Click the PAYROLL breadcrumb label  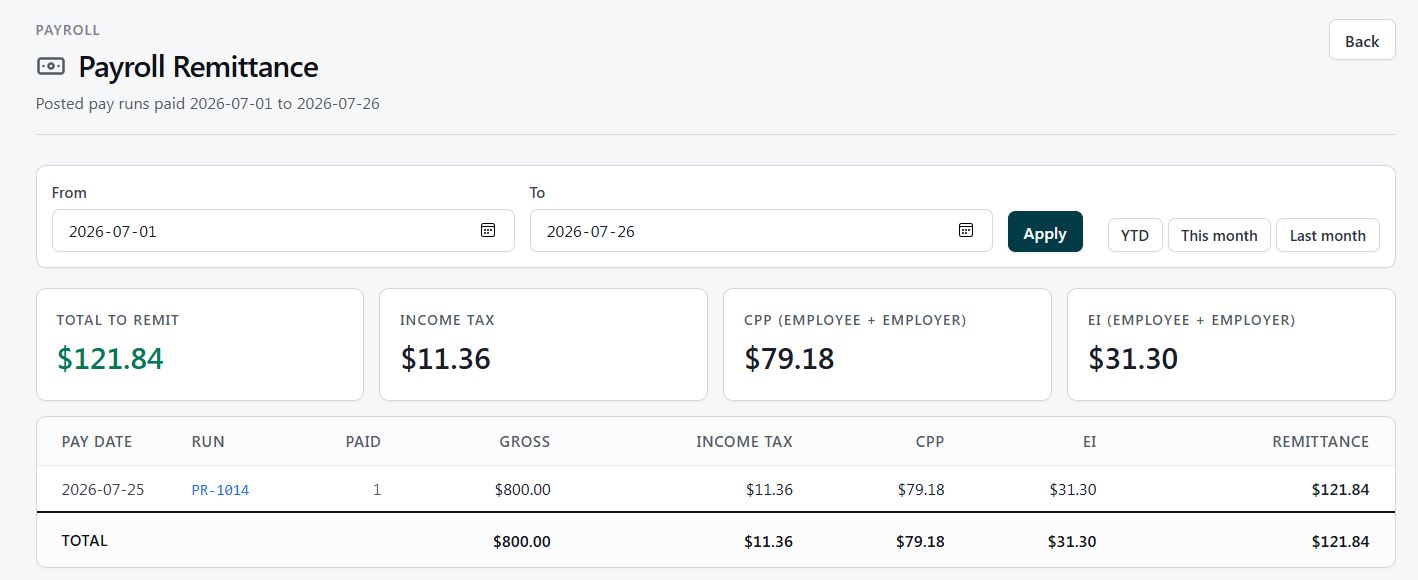point(68,30)
